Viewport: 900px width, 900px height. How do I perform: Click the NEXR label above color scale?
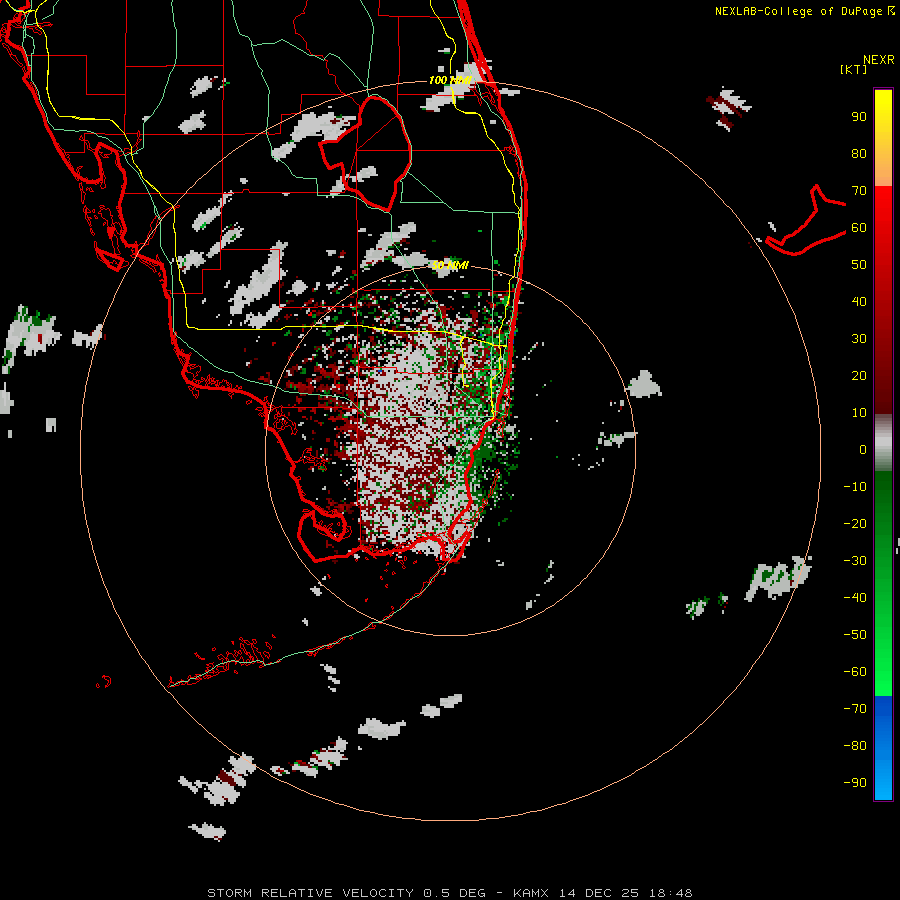879,60
